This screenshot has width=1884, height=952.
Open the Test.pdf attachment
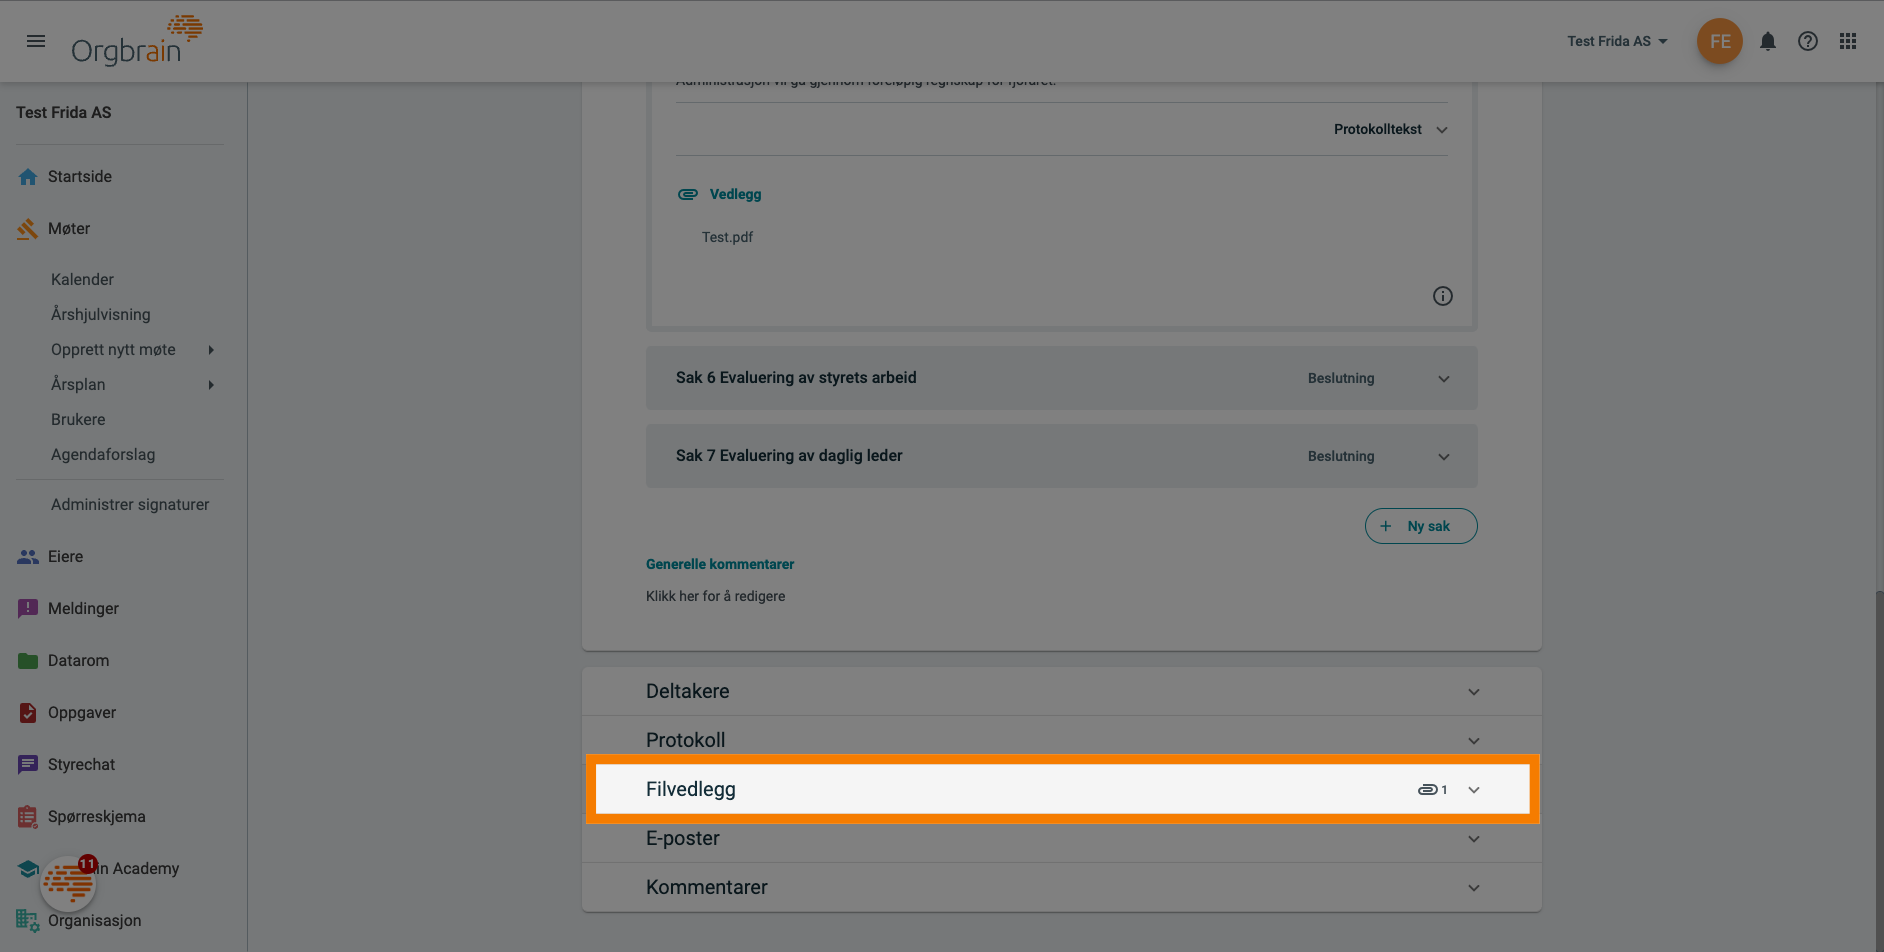point(727,237)
